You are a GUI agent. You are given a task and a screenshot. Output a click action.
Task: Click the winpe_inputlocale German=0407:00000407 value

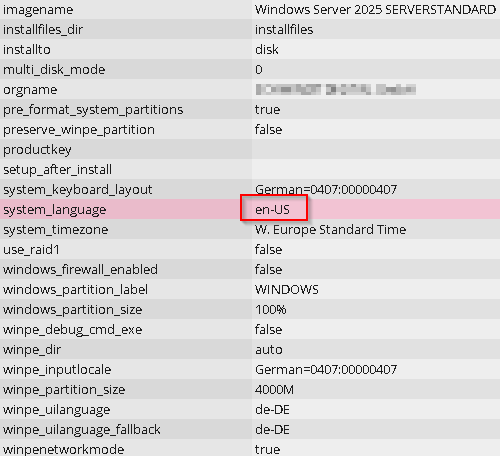click(326, 370)
